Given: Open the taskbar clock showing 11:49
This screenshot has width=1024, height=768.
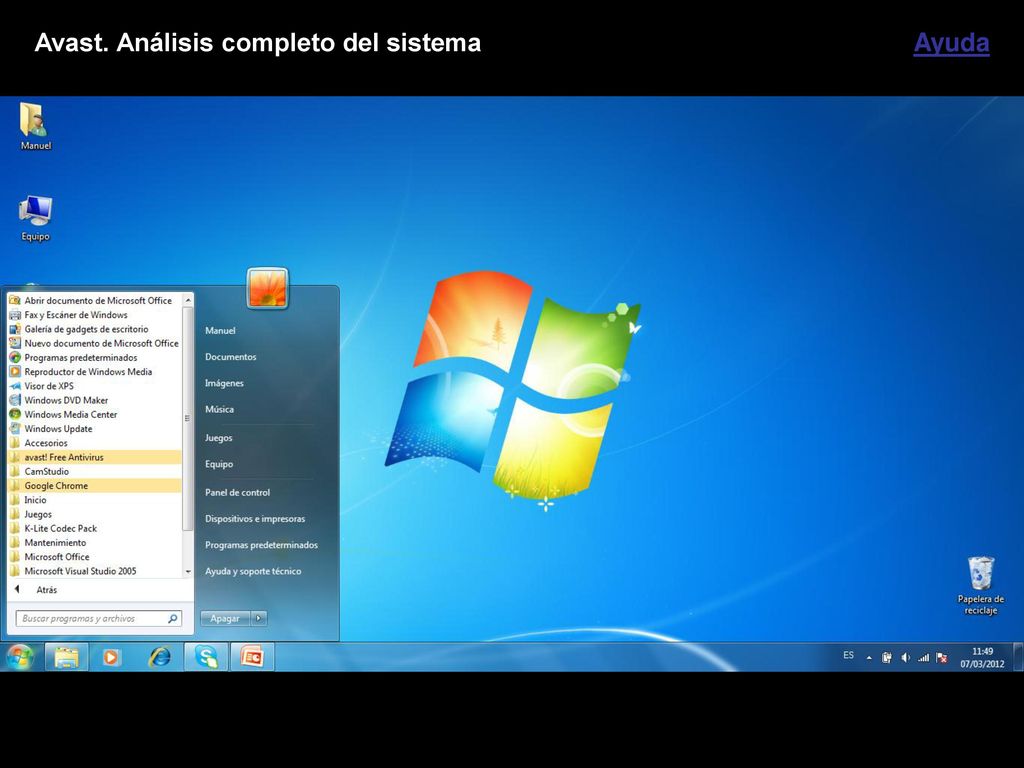Looking at the screenshot, I should tap(982, 658).
